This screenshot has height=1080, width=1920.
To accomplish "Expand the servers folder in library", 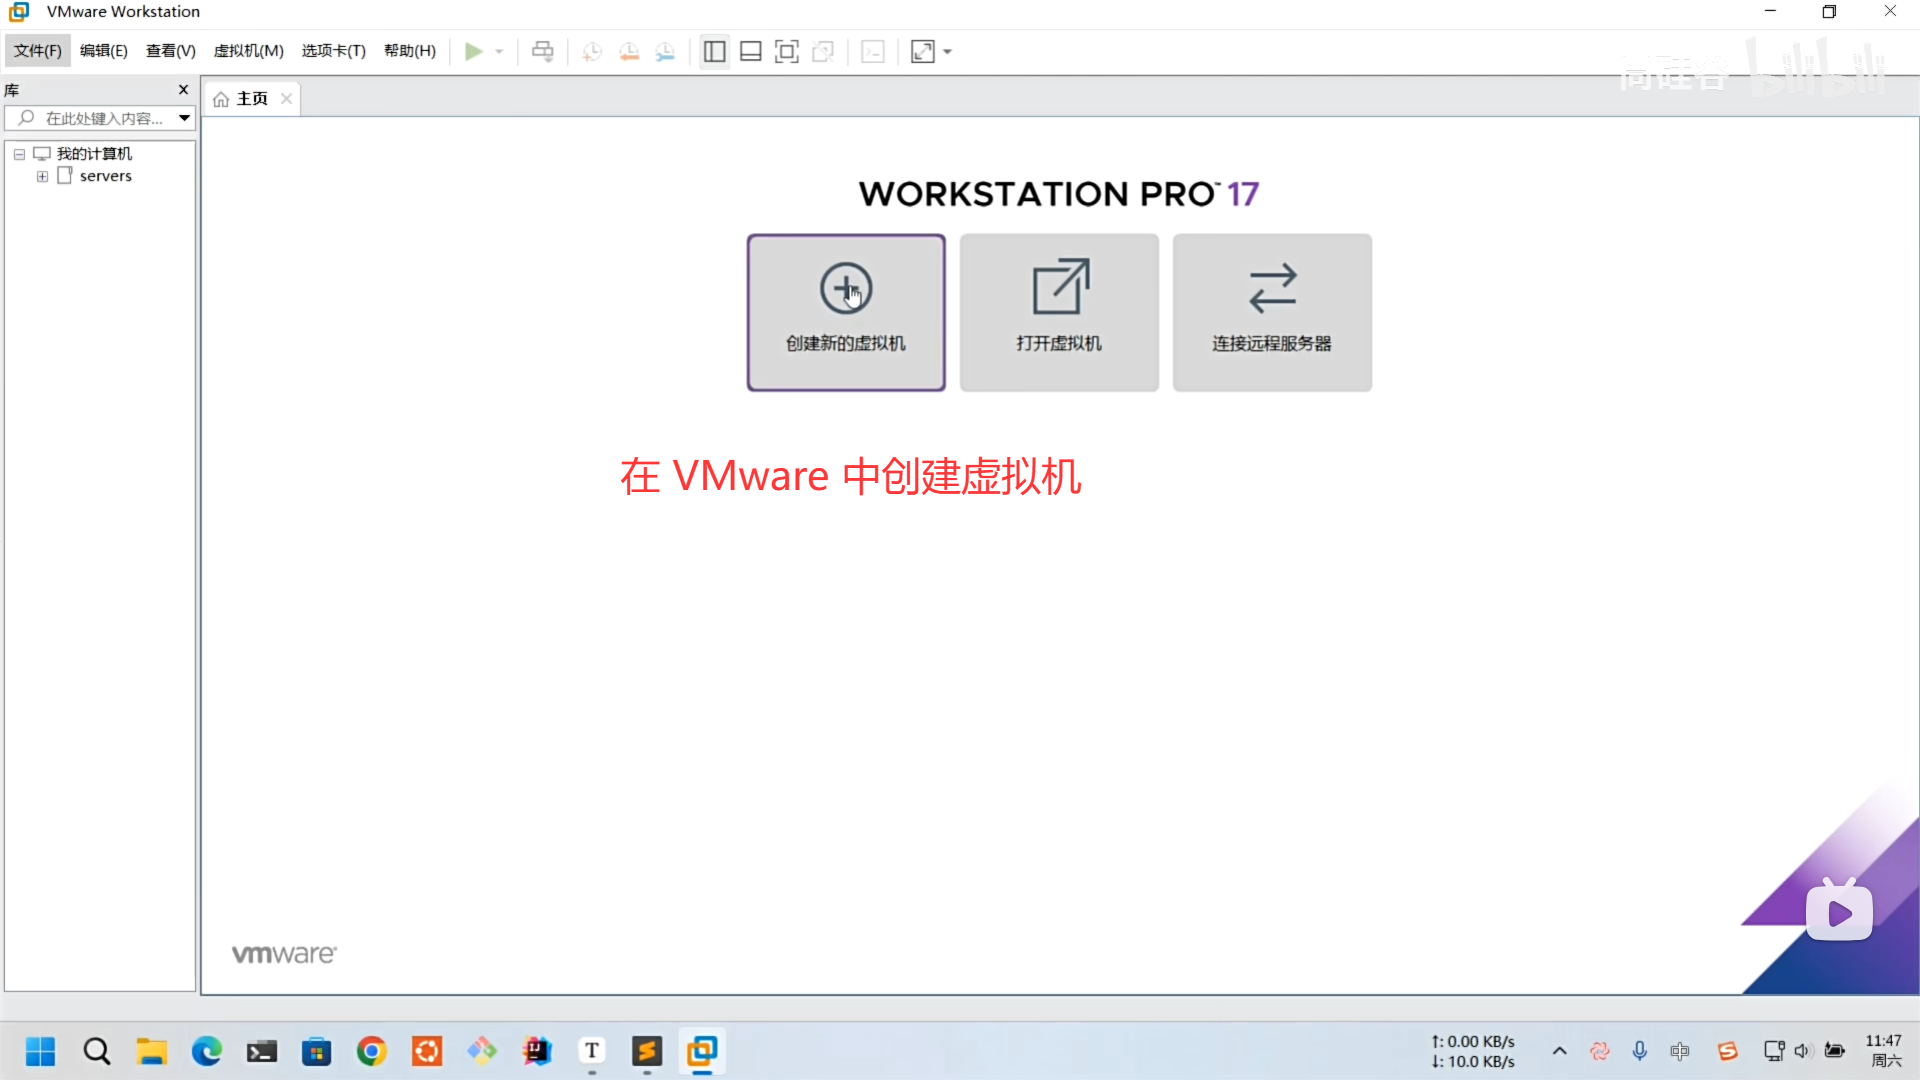I will [42, 176].
